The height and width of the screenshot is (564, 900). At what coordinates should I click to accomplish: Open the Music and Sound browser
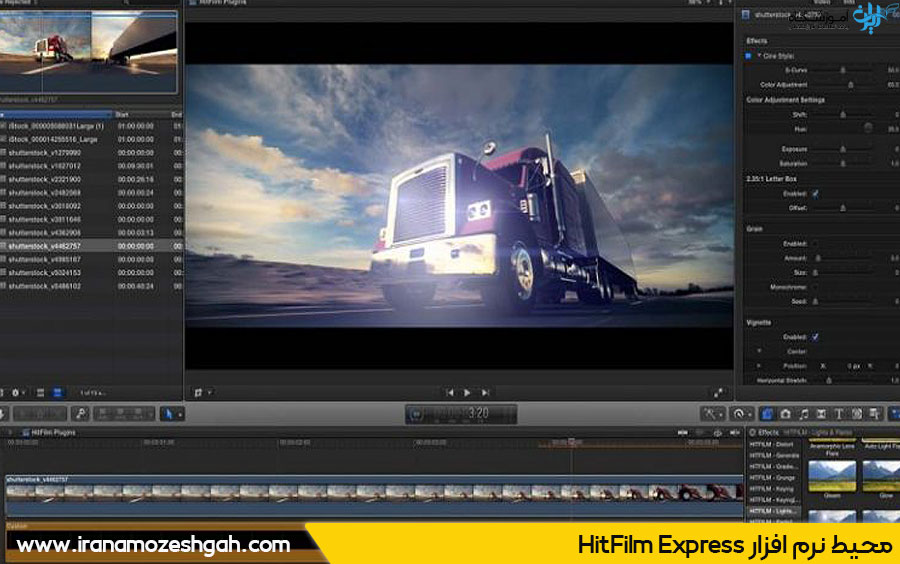[804, 414]
